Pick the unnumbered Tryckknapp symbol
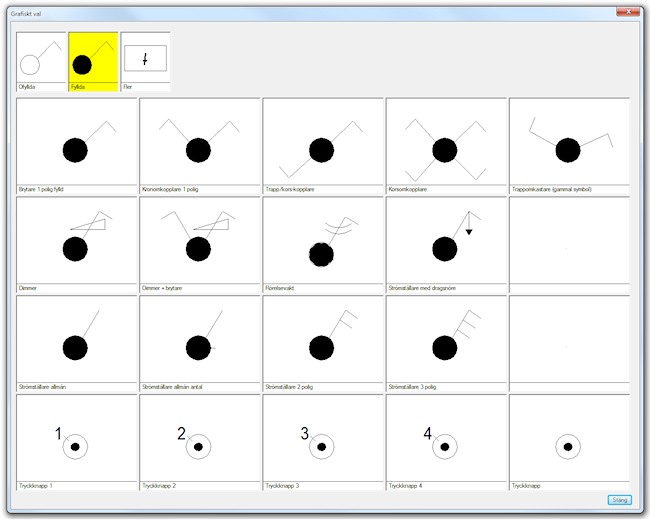 [569, 440]
